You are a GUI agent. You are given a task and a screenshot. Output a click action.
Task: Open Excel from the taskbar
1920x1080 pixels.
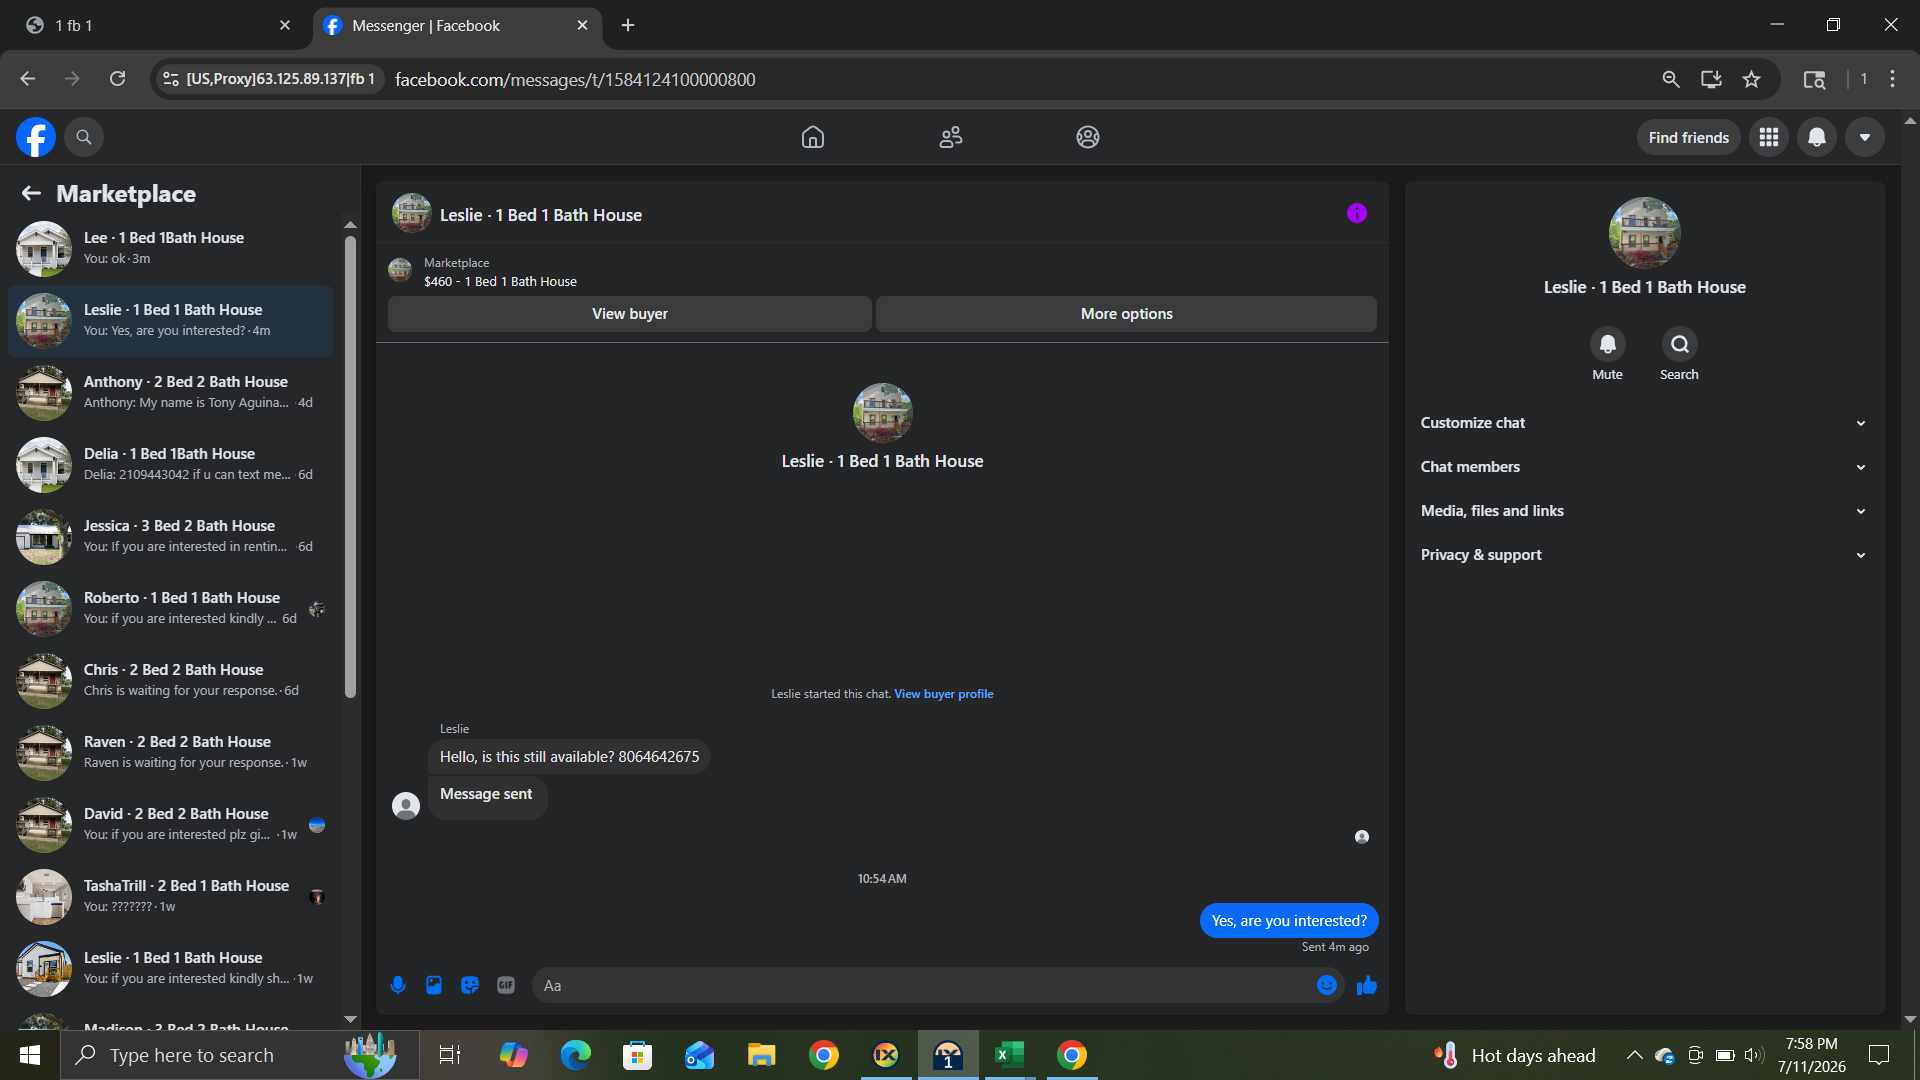pyautogui.click(x=1009, y=1055)
